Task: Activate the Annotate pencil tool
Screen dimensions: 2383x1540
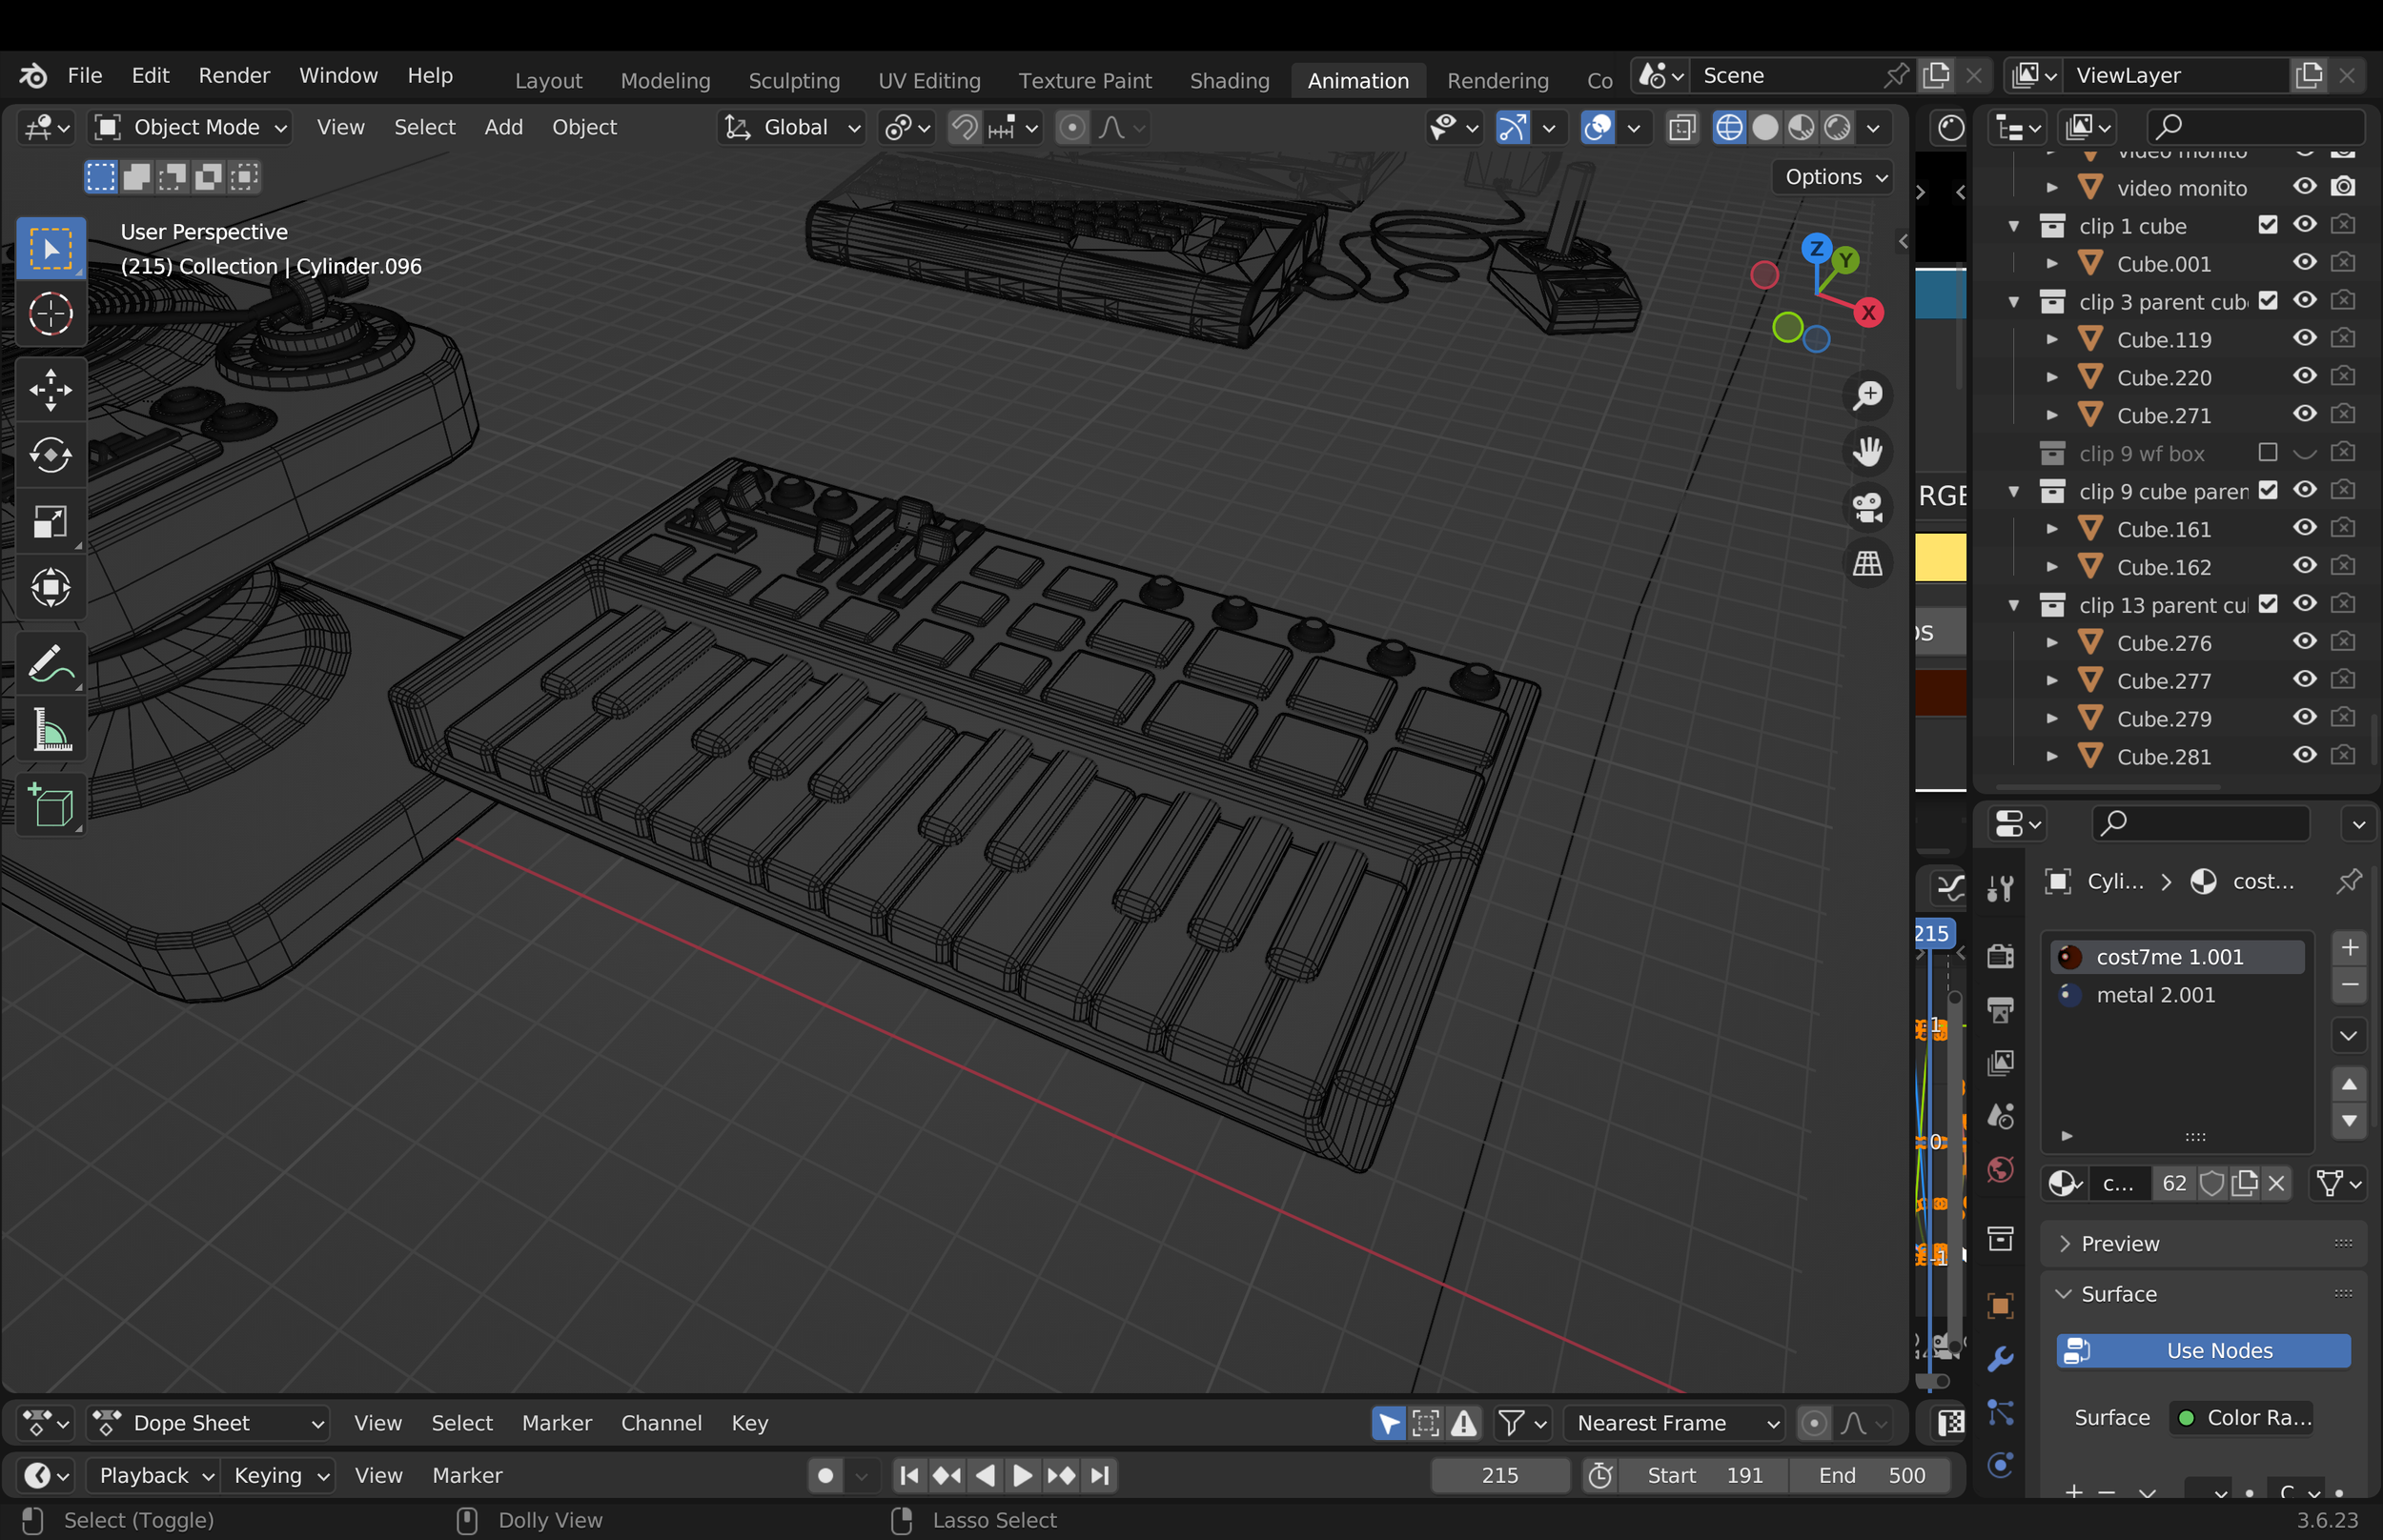Action: (50, 664)
